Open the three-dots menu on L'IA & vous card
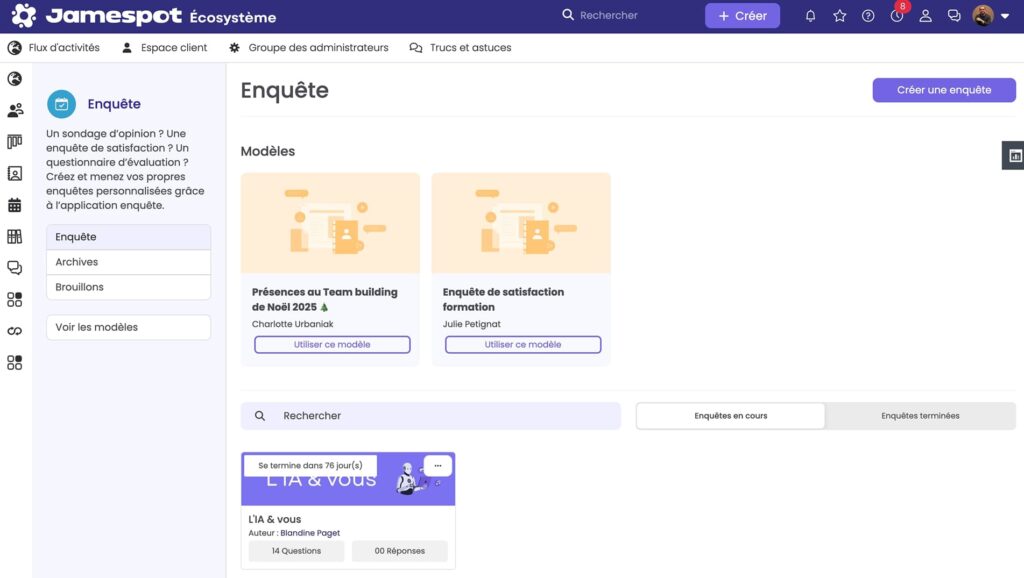The image size is (1024, 578). (438, 466)
